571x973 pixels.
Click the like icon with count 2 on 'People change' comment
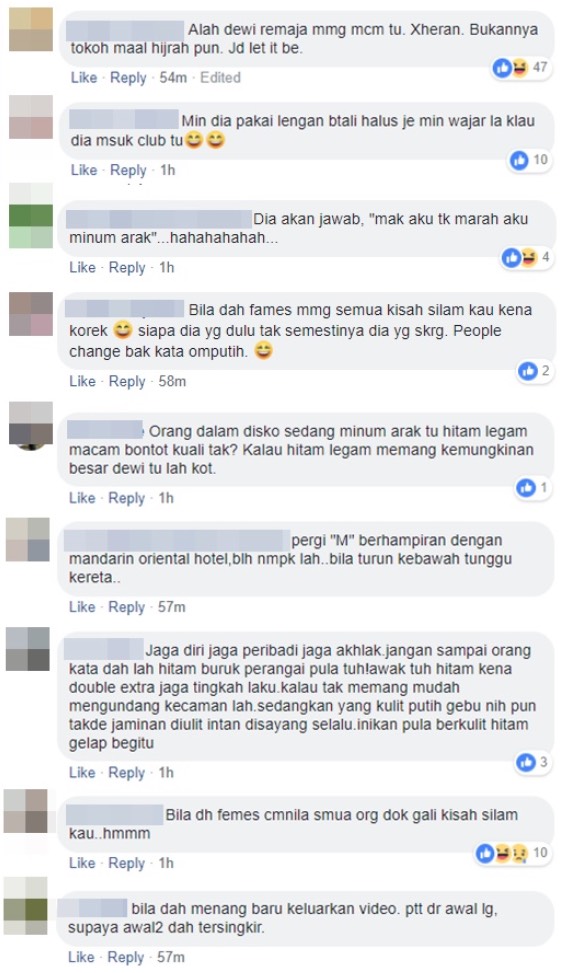click(534, 371)
